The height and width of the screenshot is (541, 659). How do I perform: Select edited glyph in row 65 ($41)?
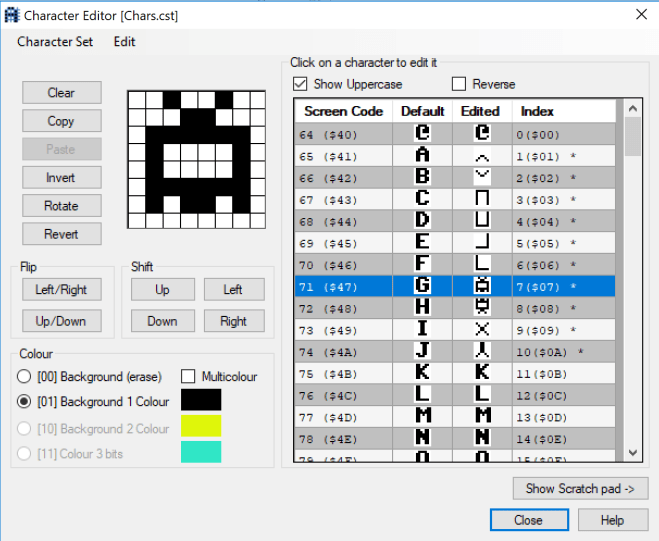tap(482, 156)
